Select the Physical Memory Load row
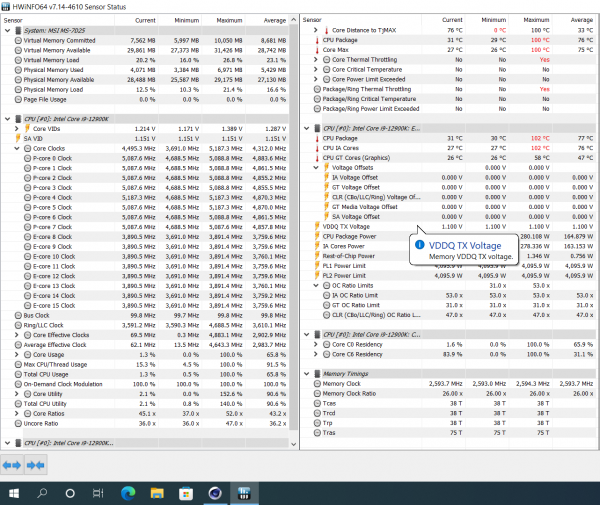The width and height of the screenshot is (600, 505). pyautogui.click(x=145, y=90)
